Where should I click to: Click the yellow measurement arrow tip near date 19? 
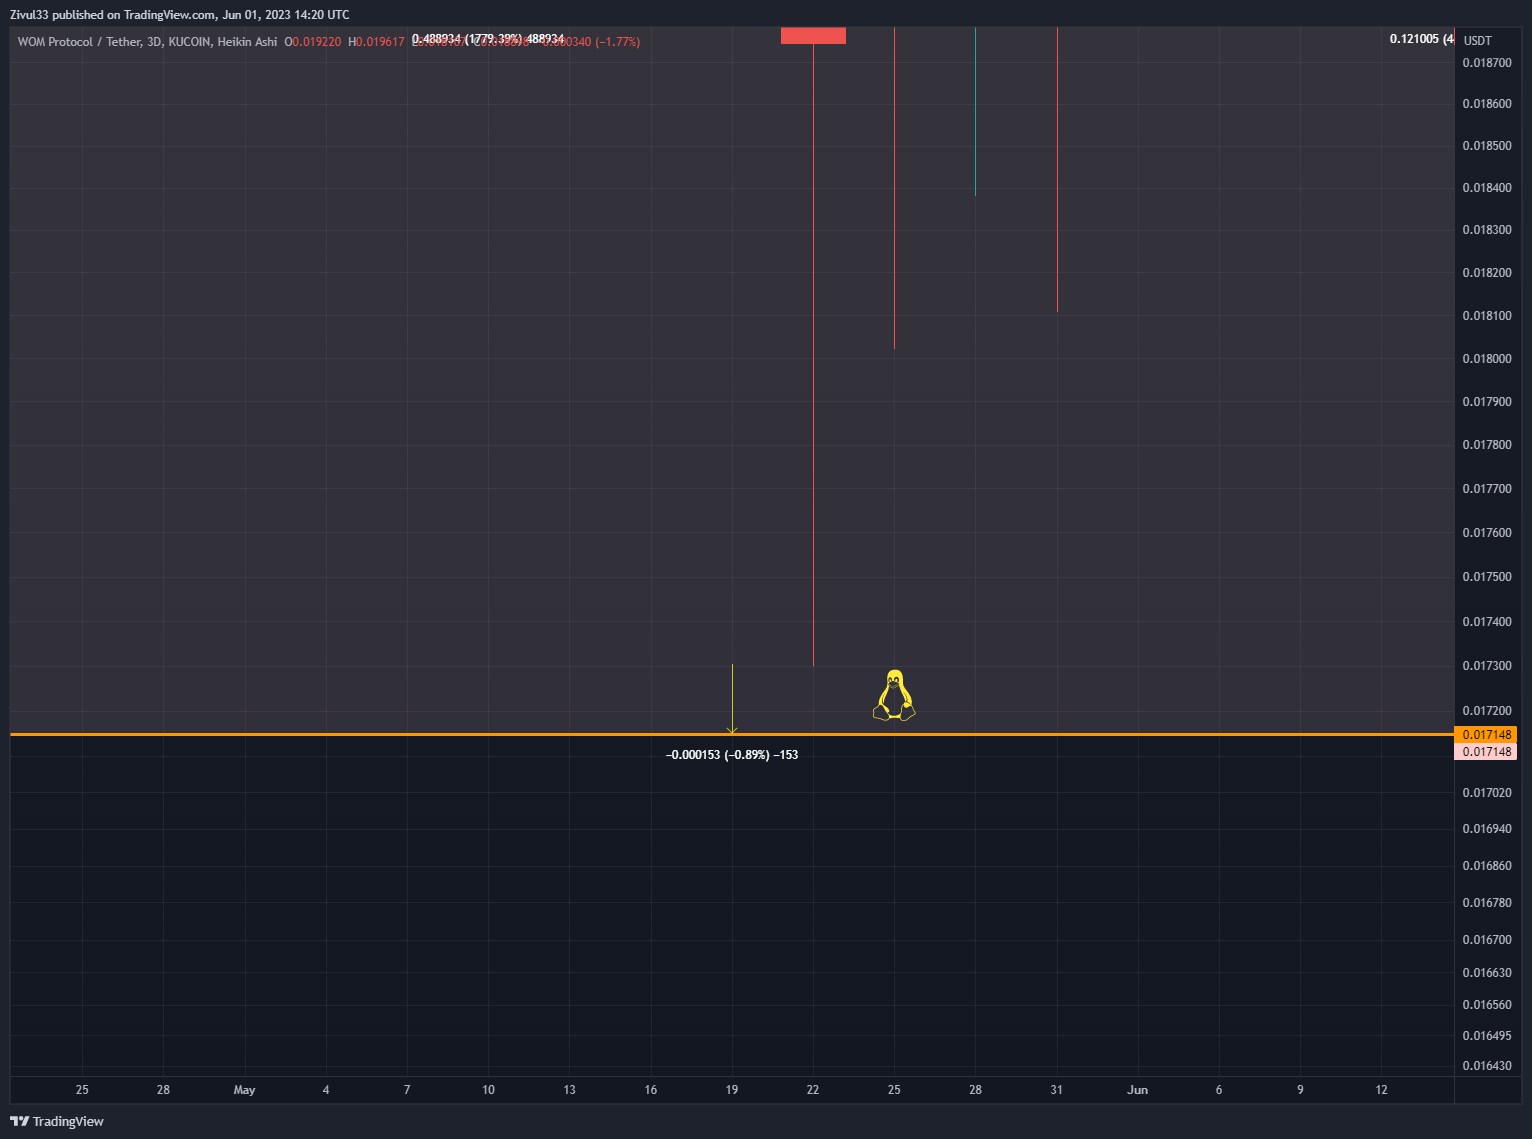pos(732,731)
